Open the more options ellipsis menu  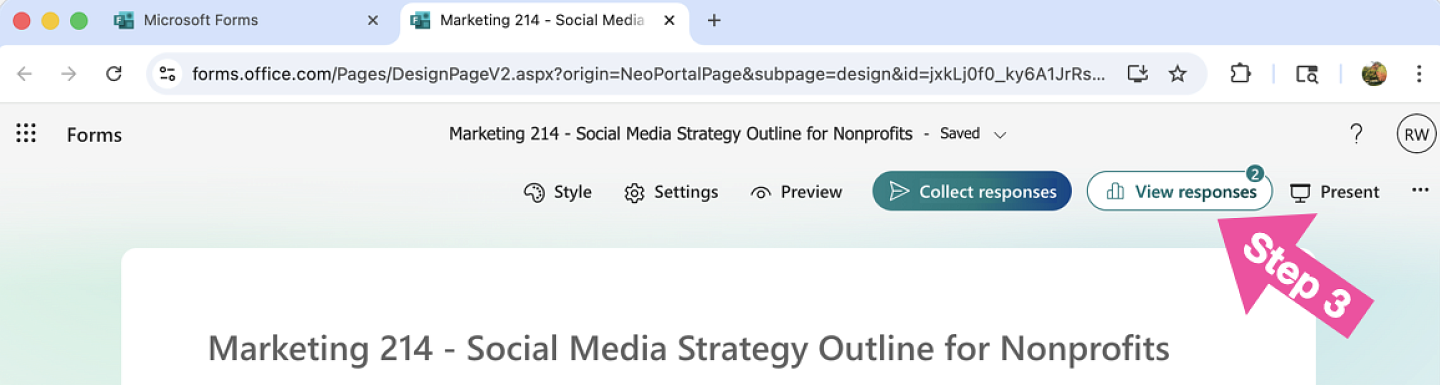tap(1420, 191)
